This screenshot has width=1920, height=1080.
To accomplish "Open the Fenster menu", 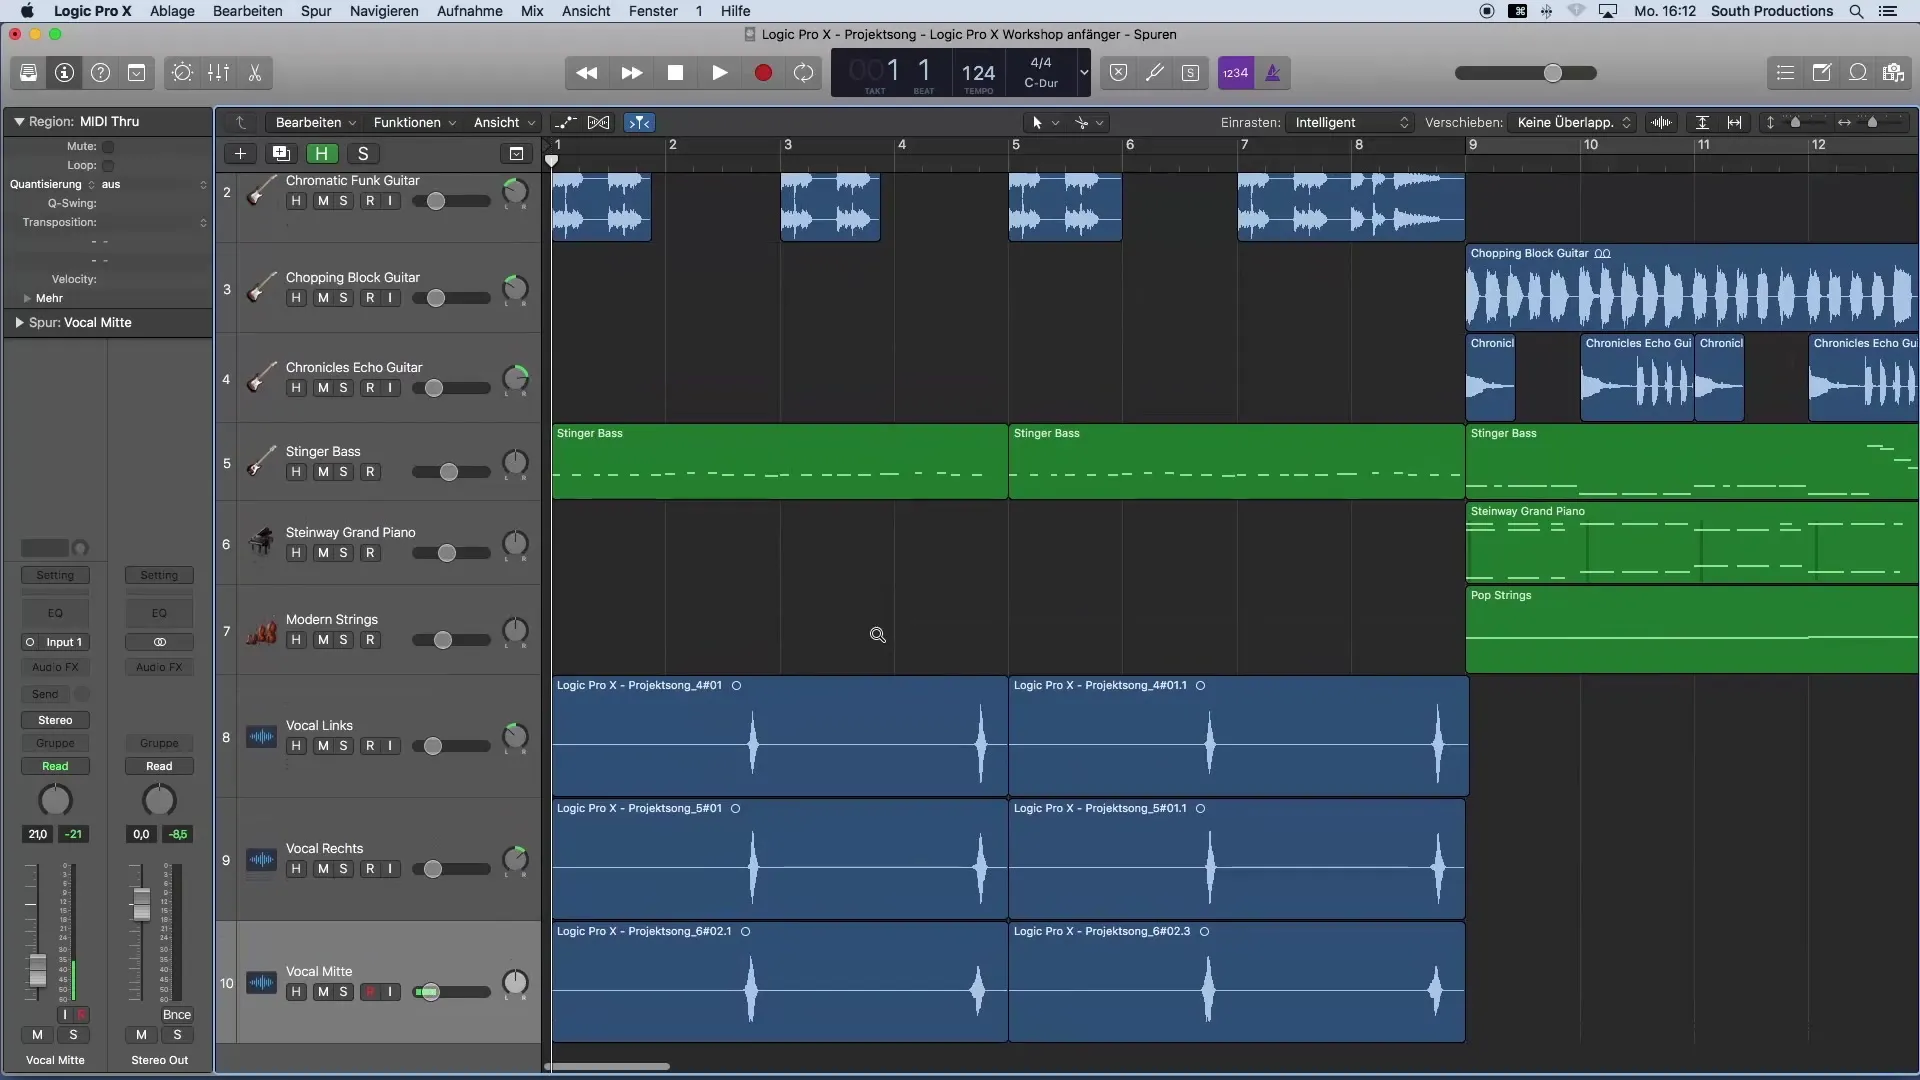I will [x=653, y=11].
